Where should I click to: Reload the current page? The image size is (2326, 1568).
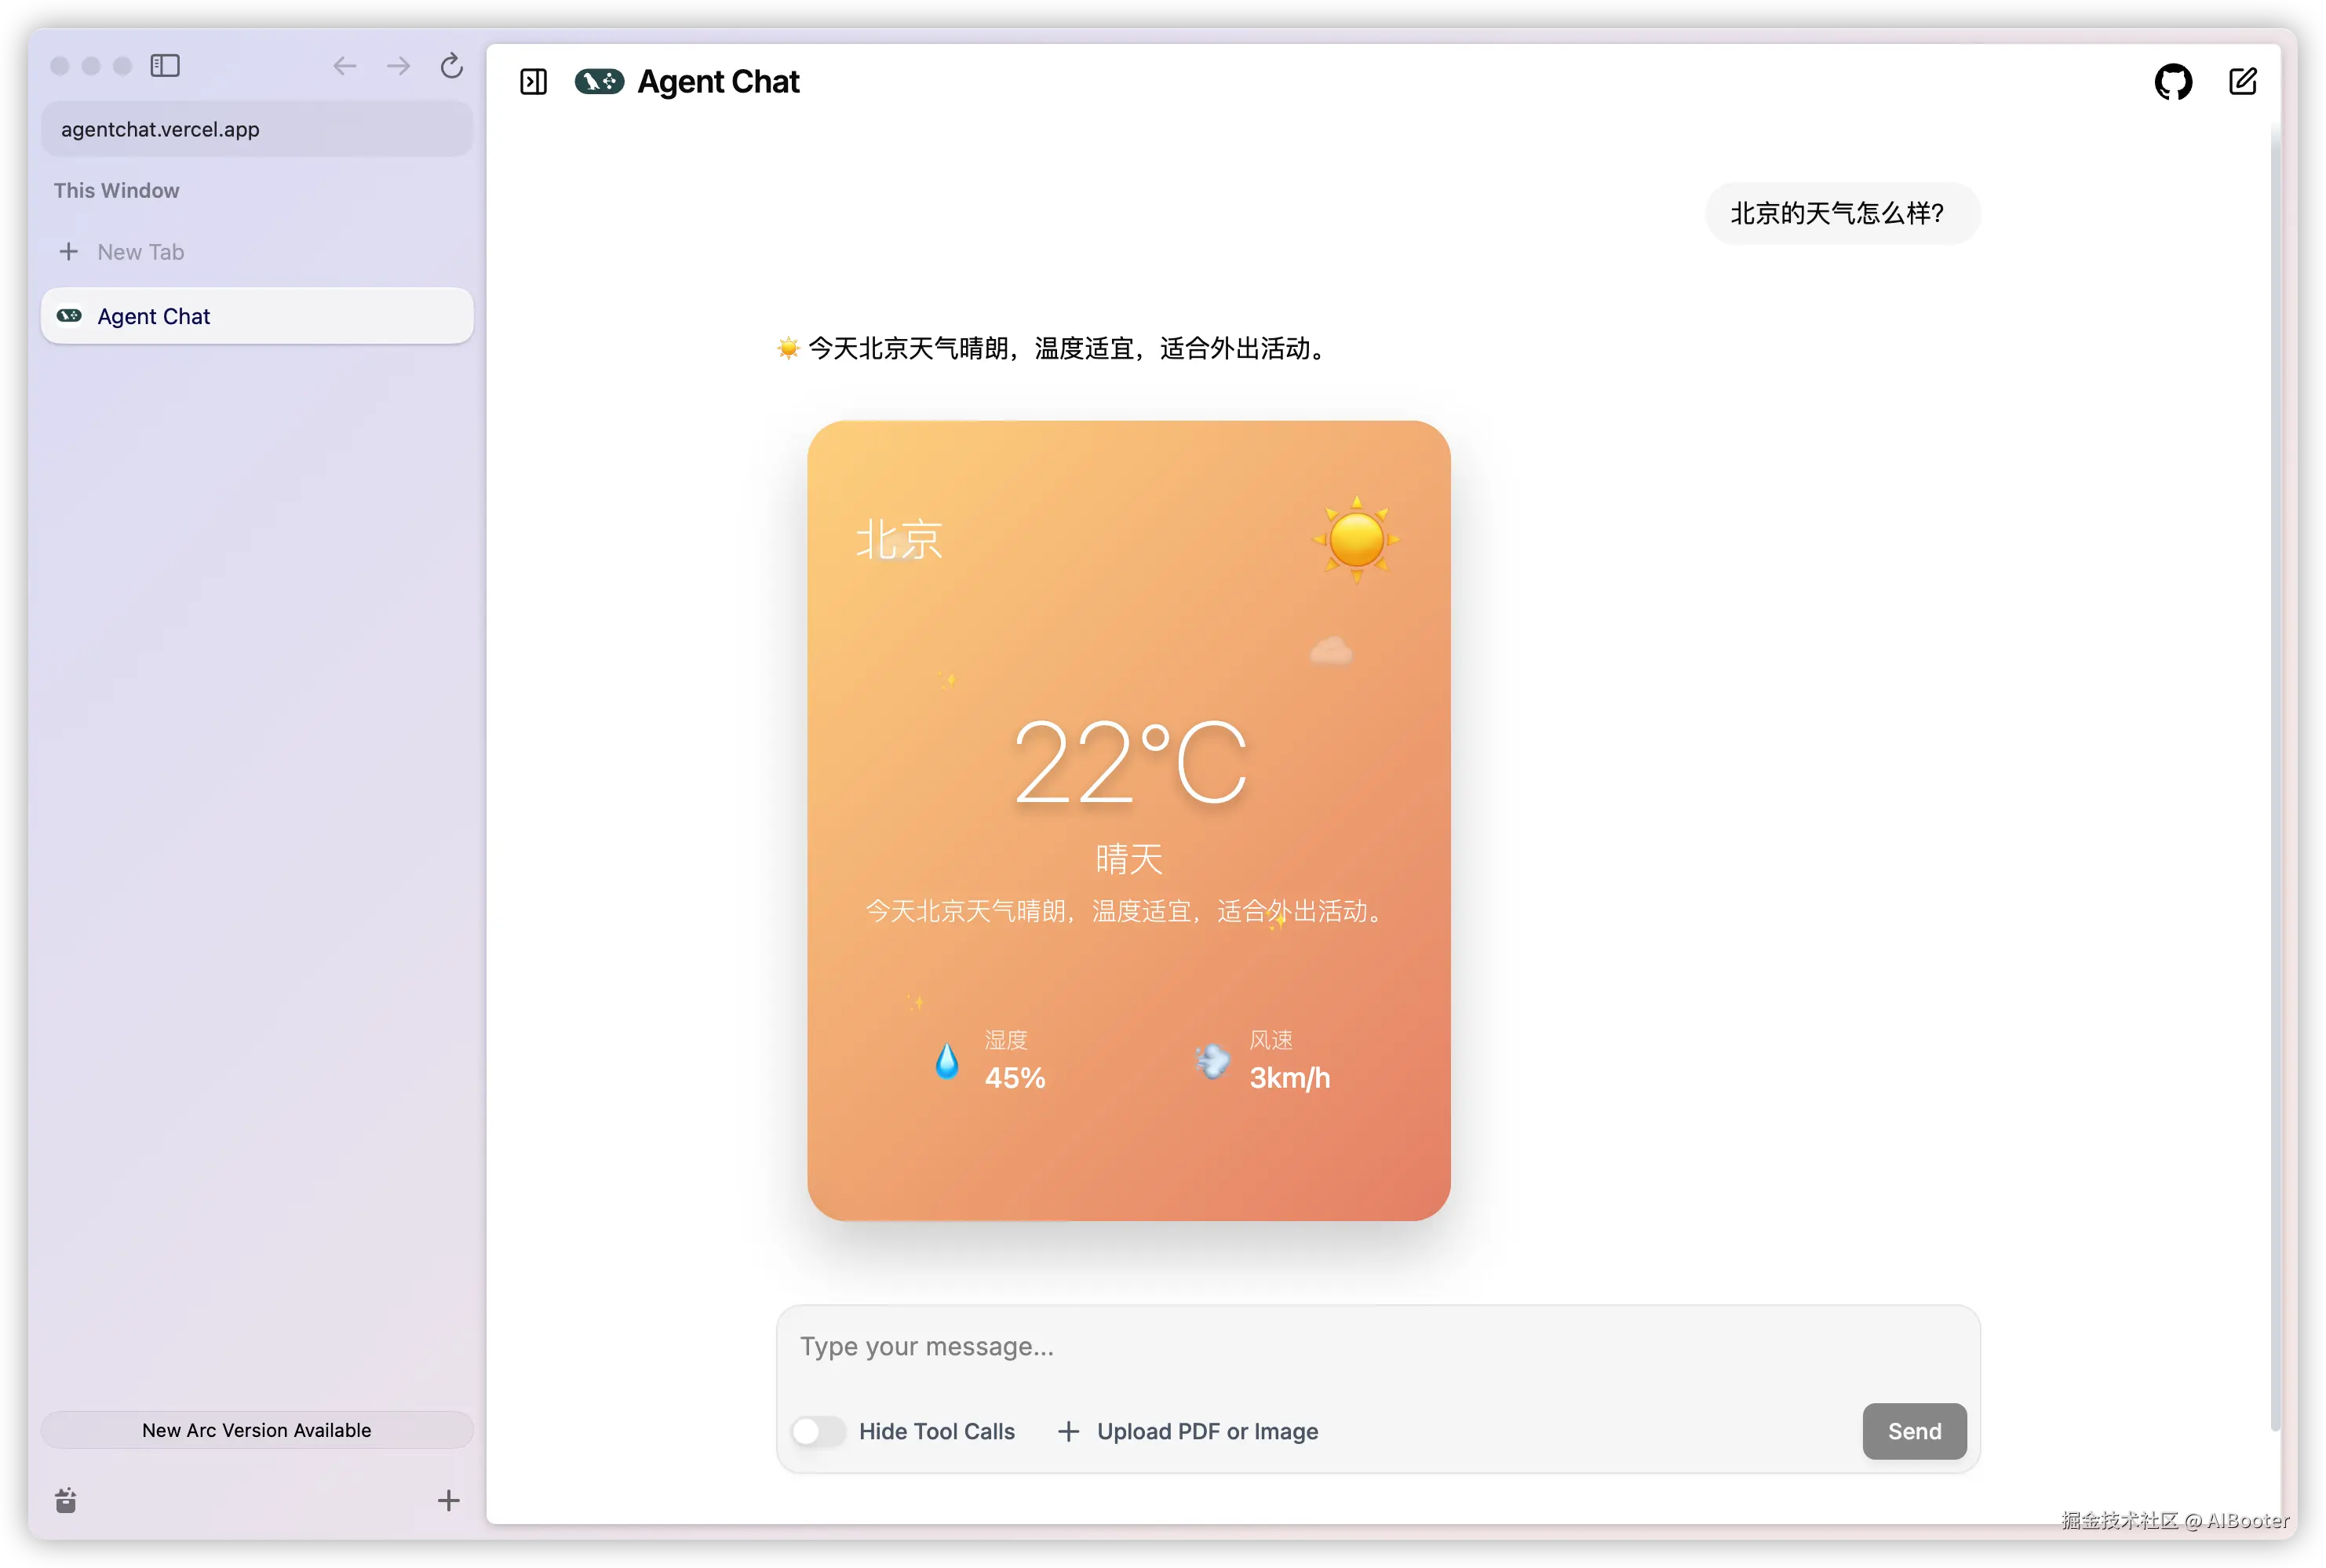(452, 66)
